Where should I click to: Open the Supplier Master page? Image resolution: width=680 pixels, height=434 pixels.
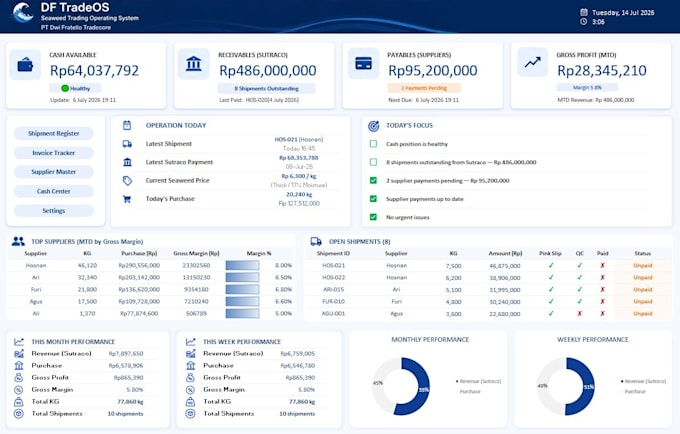point(54,172)
